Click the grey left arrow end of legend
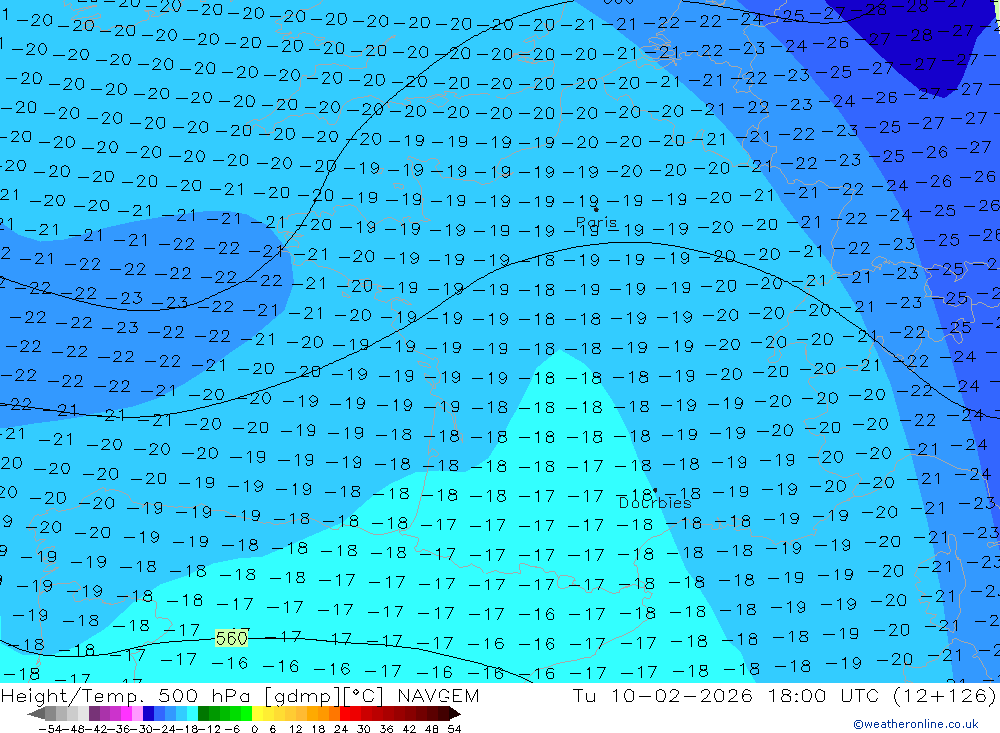This screenshot has height=733, width=1000. 36,713
